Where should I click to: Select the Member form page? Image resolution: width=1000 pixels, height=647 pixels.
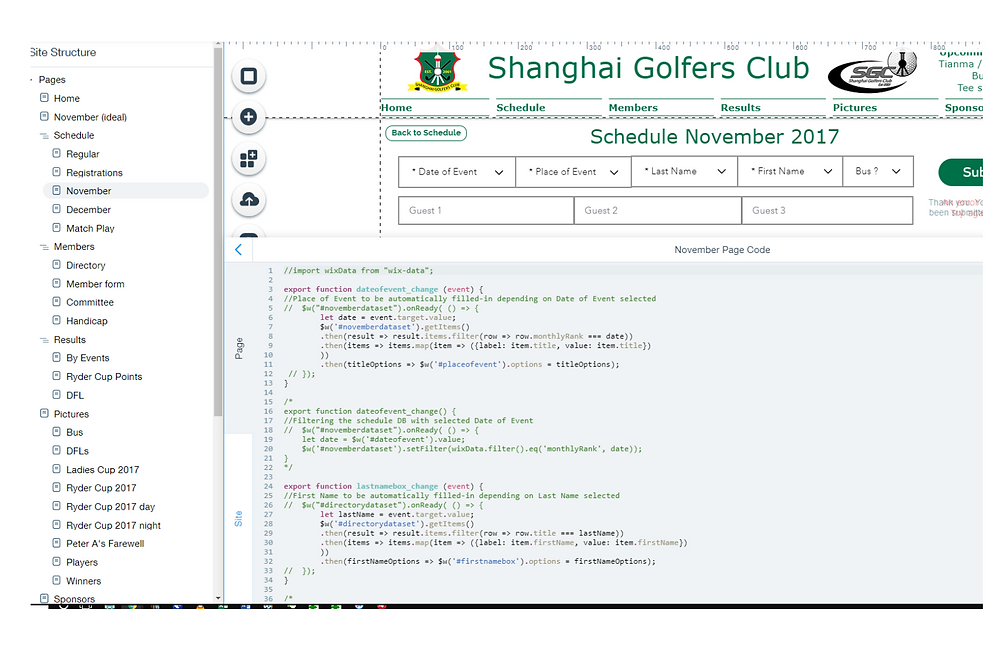95,284
